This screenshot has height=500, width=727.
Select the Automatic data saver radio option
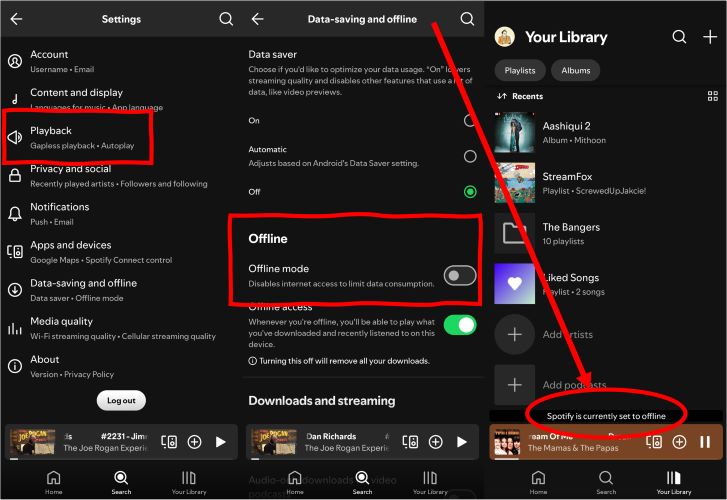(469, 156)
